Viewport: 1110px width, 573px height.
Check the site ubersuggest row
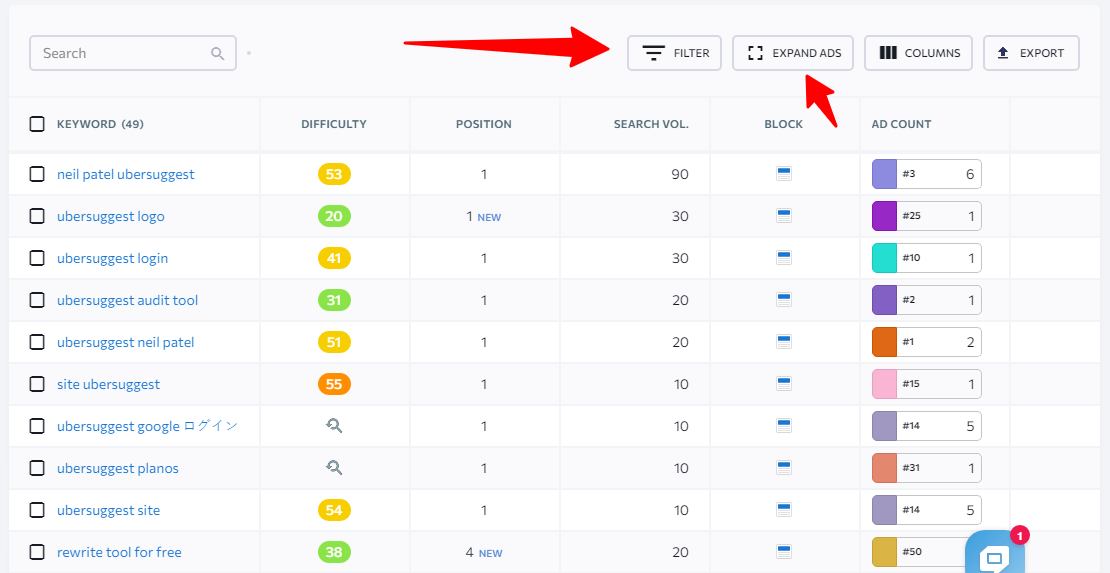tap(37, 384)
